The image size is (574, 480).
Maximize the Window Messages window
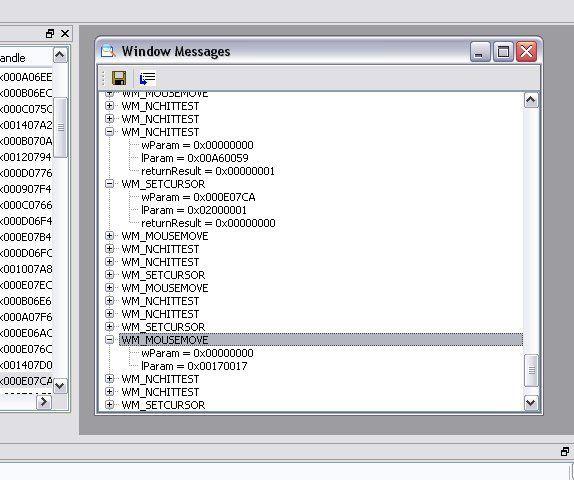click(x=503, y=52)
